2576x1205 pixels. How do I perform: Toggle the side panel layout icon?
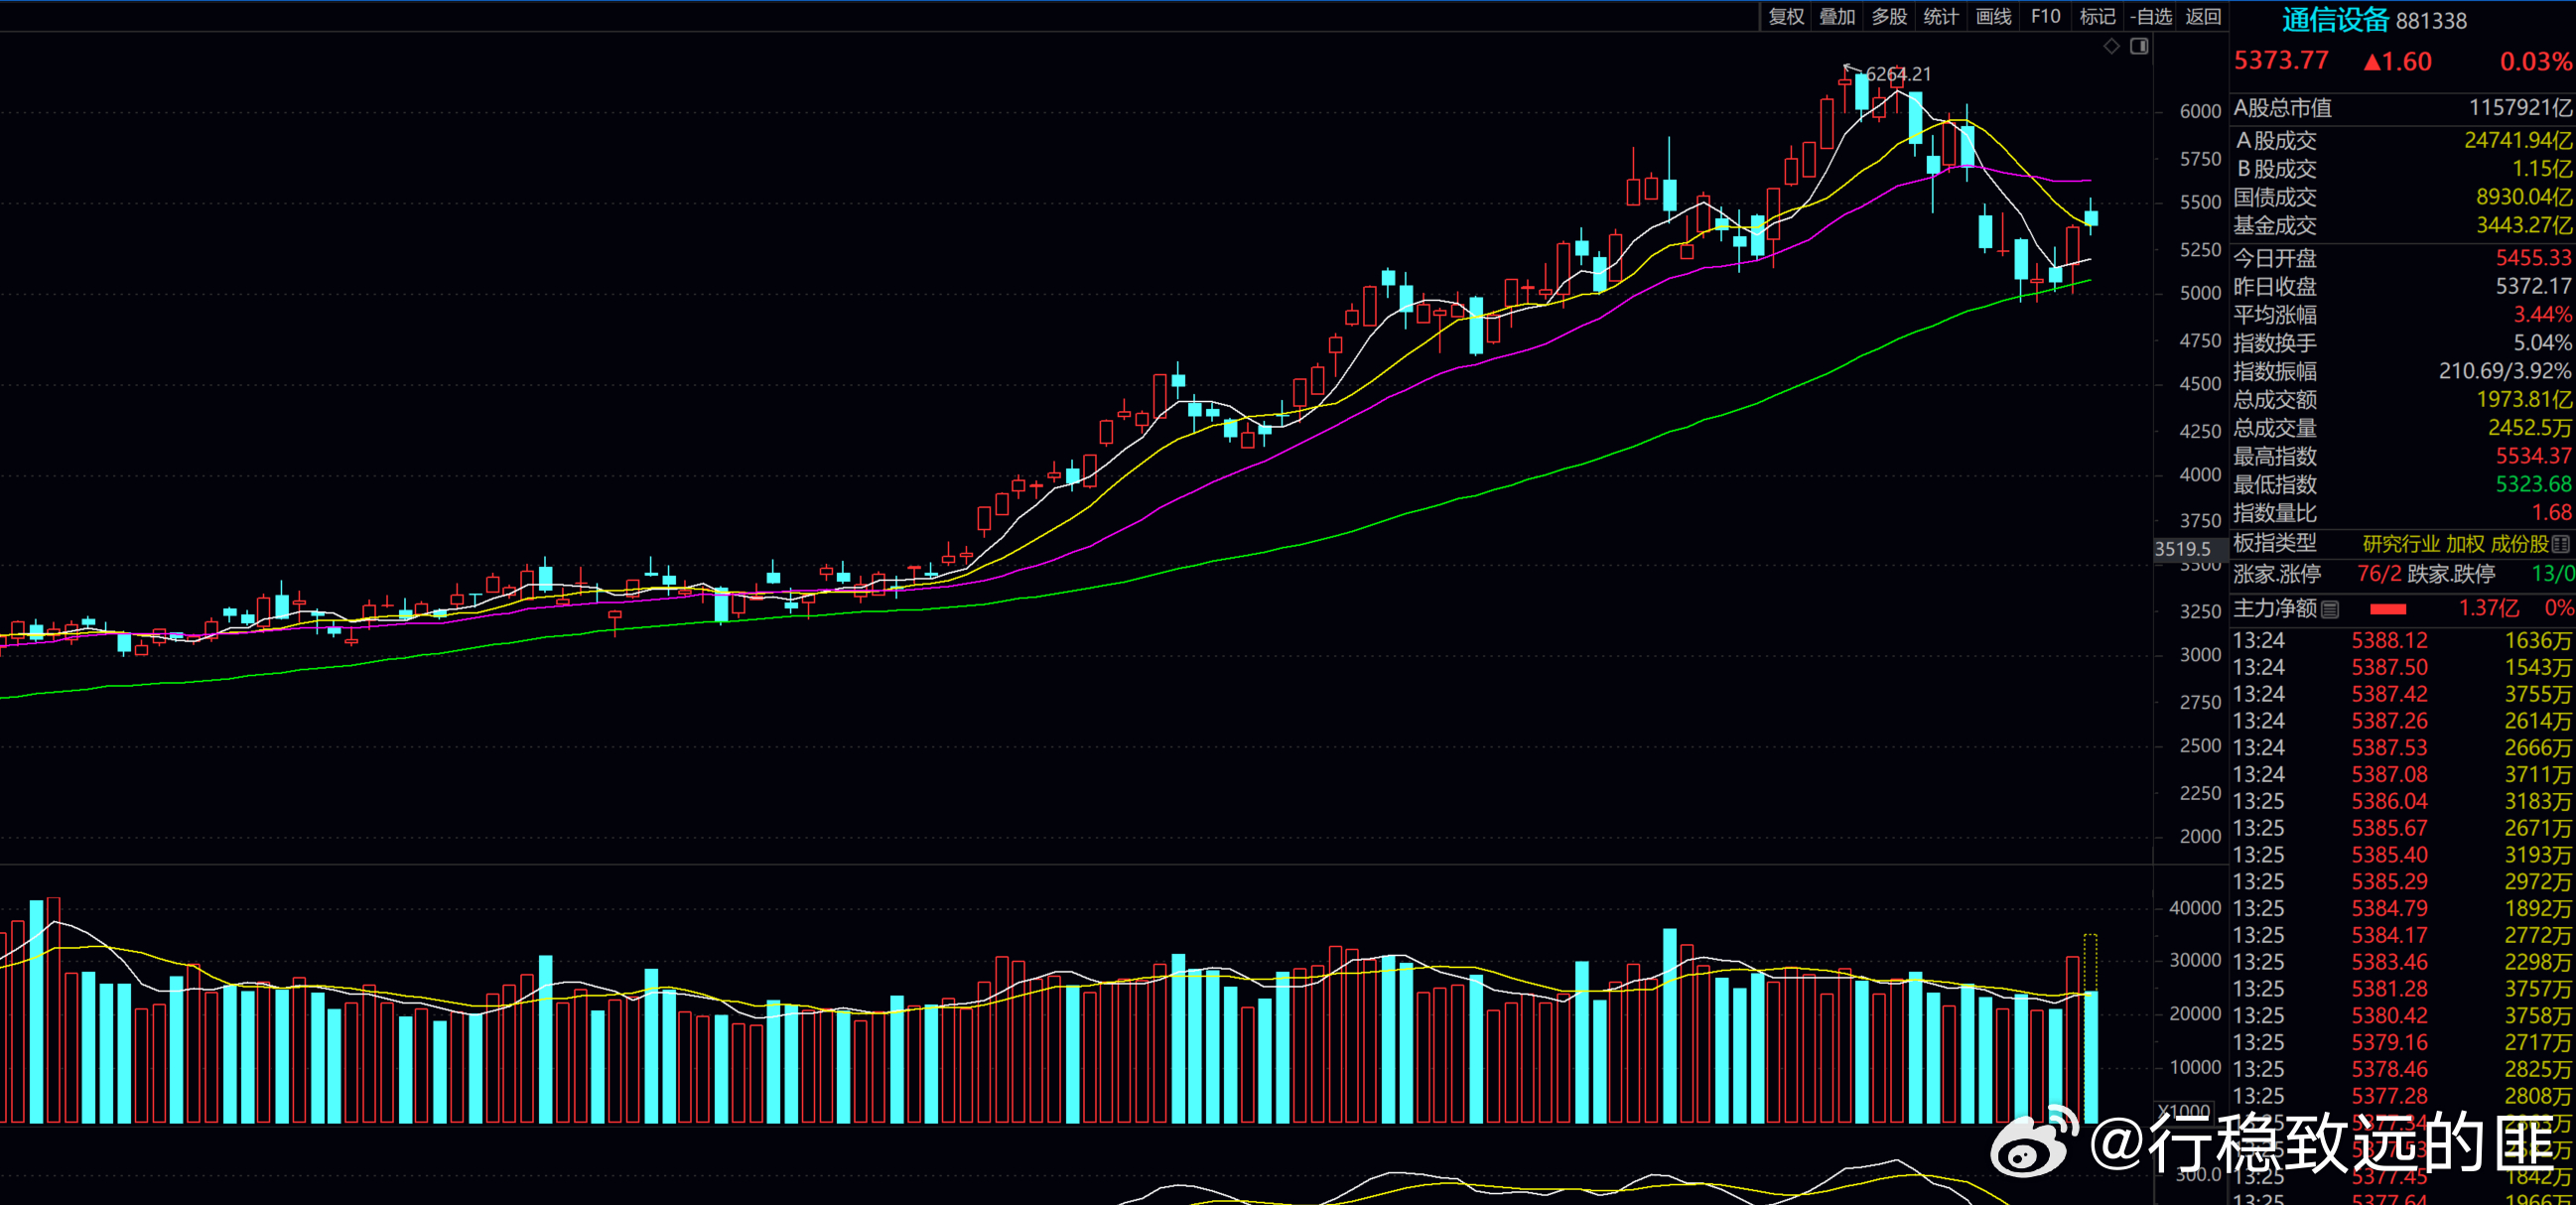click(x=2139, y=46)
